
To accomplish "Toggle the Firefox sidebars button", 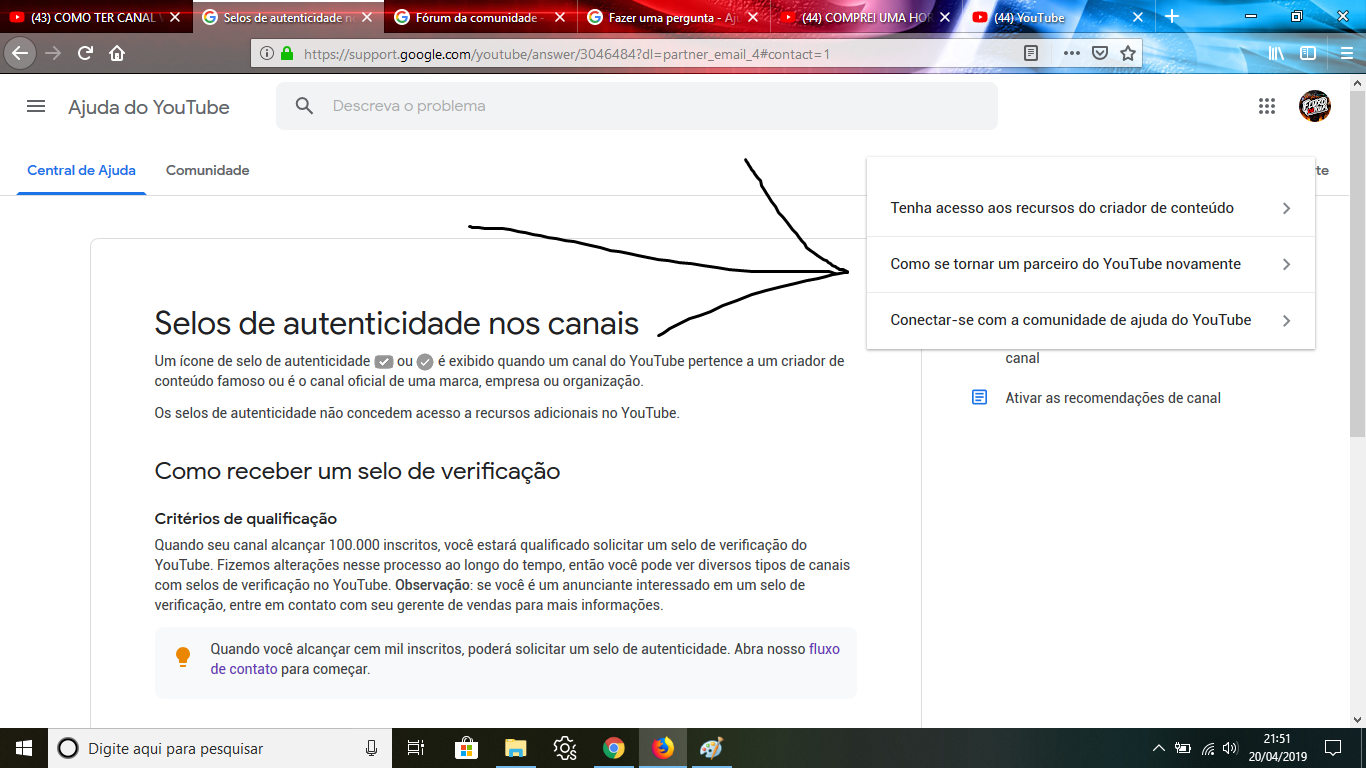I will (1307, 54).
